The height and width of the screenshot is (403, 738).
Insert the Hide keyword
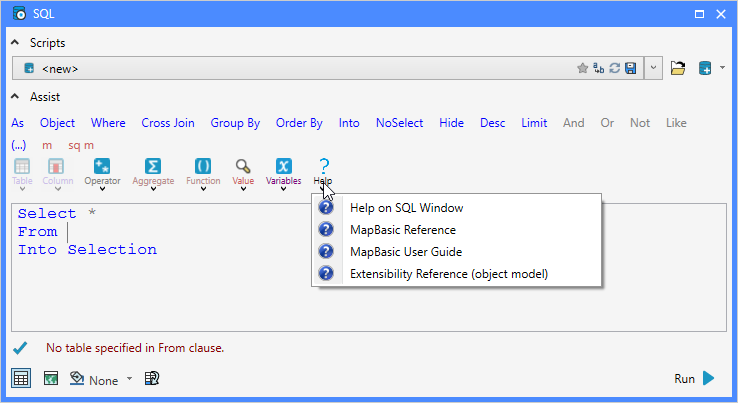[451, 123]
